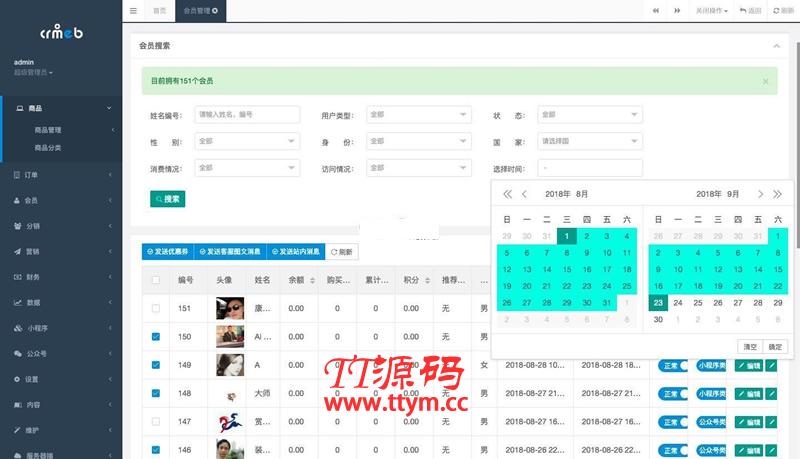The width and height of the screenshot is (800, 459).
Task: Dismiss the 目前拥有151个会员 green alert
Action: 765,81
